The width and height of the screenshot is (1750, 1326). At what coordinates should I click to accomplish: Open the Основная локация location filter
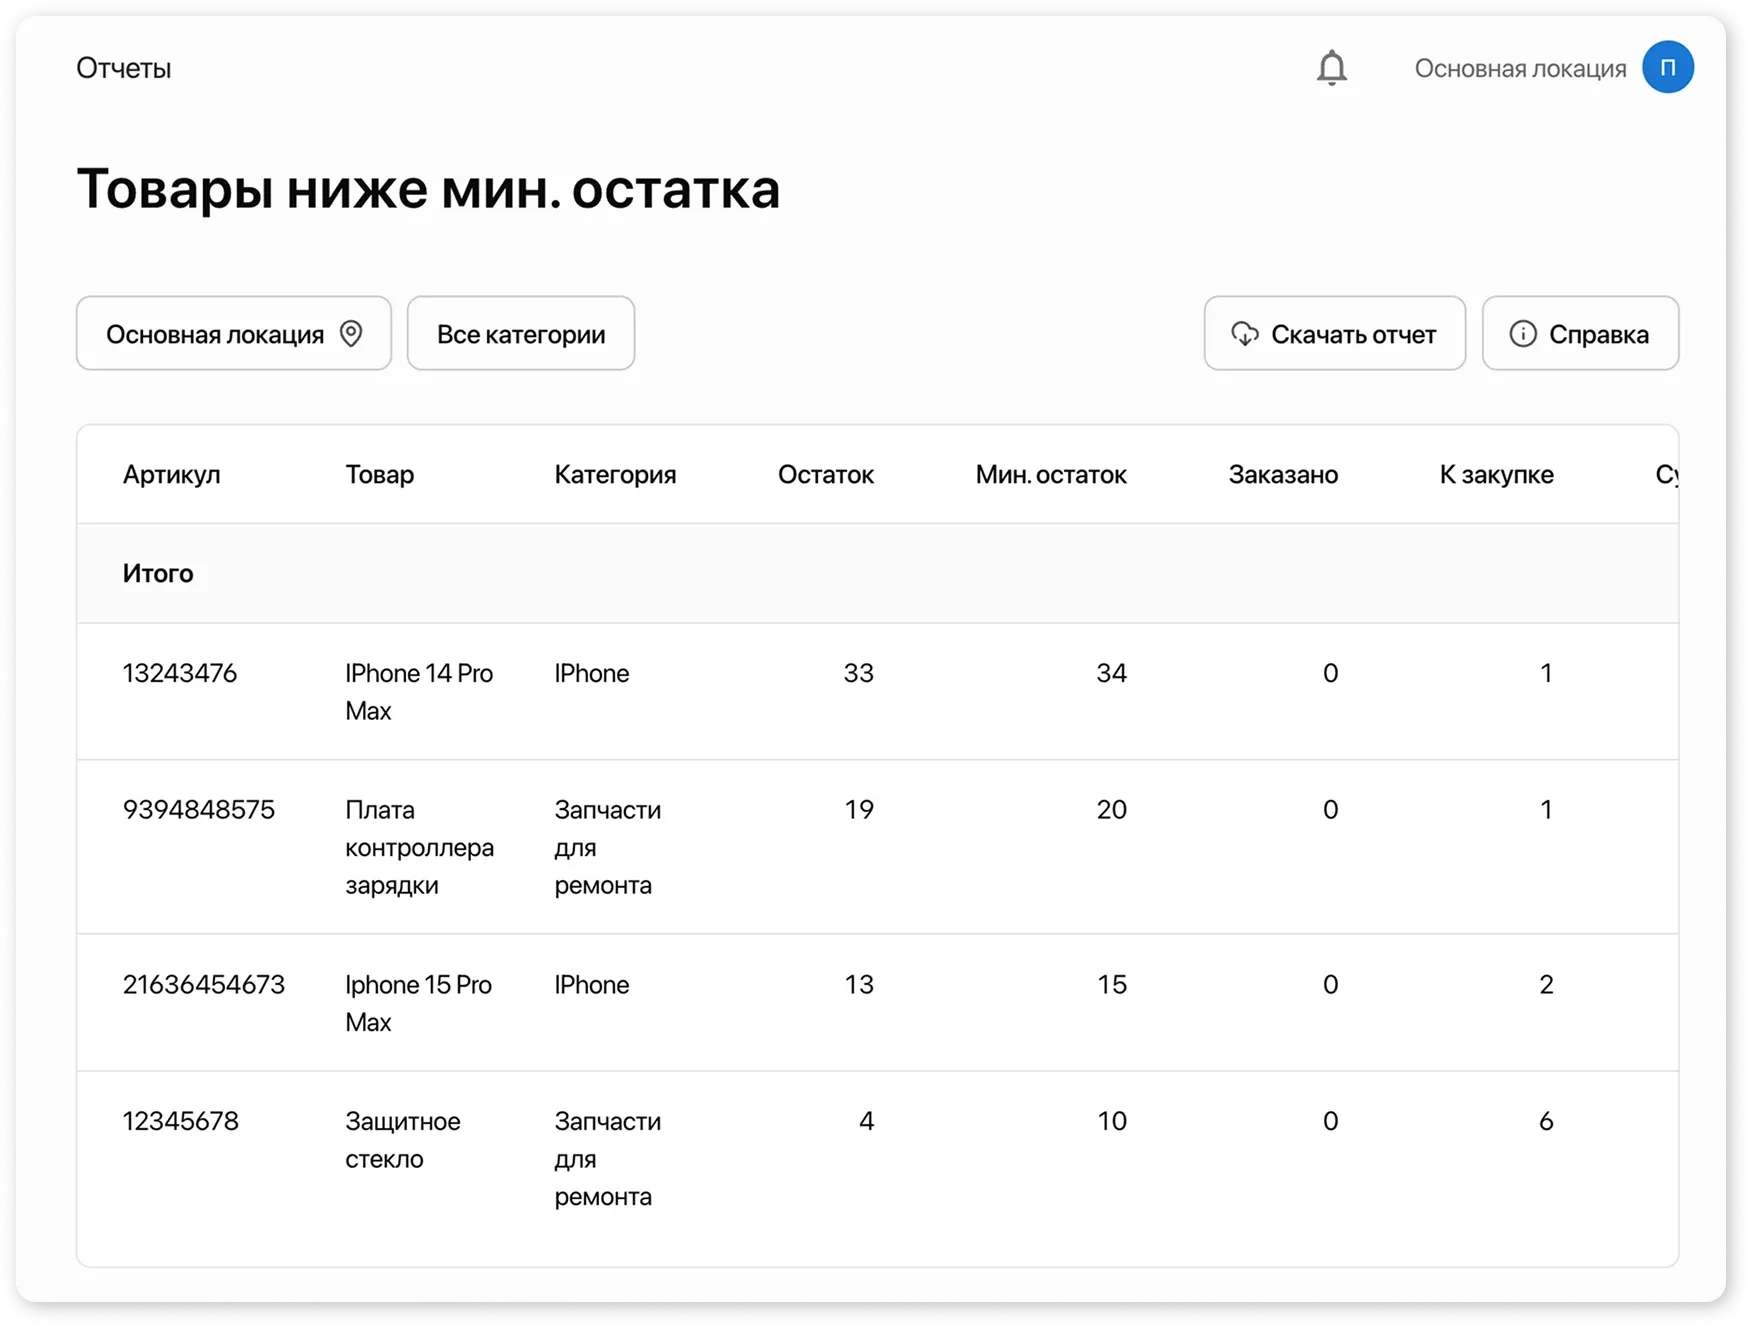(x=233, y=333)
